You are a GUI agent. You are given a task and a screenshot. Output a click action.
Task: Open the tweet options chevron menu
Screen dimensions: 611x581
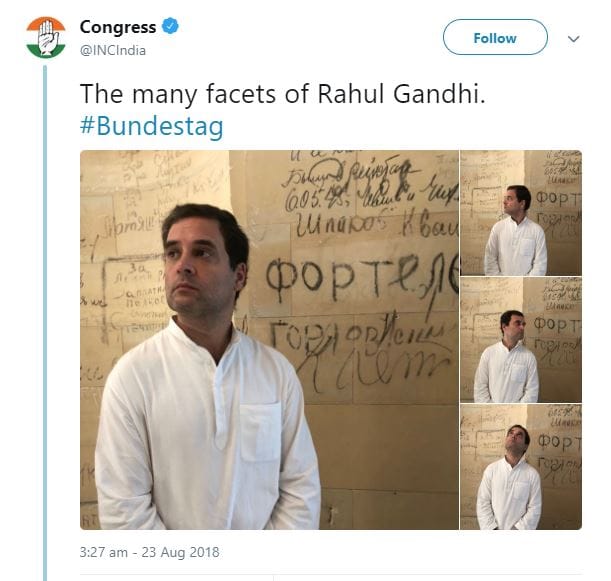coord(574,39)
